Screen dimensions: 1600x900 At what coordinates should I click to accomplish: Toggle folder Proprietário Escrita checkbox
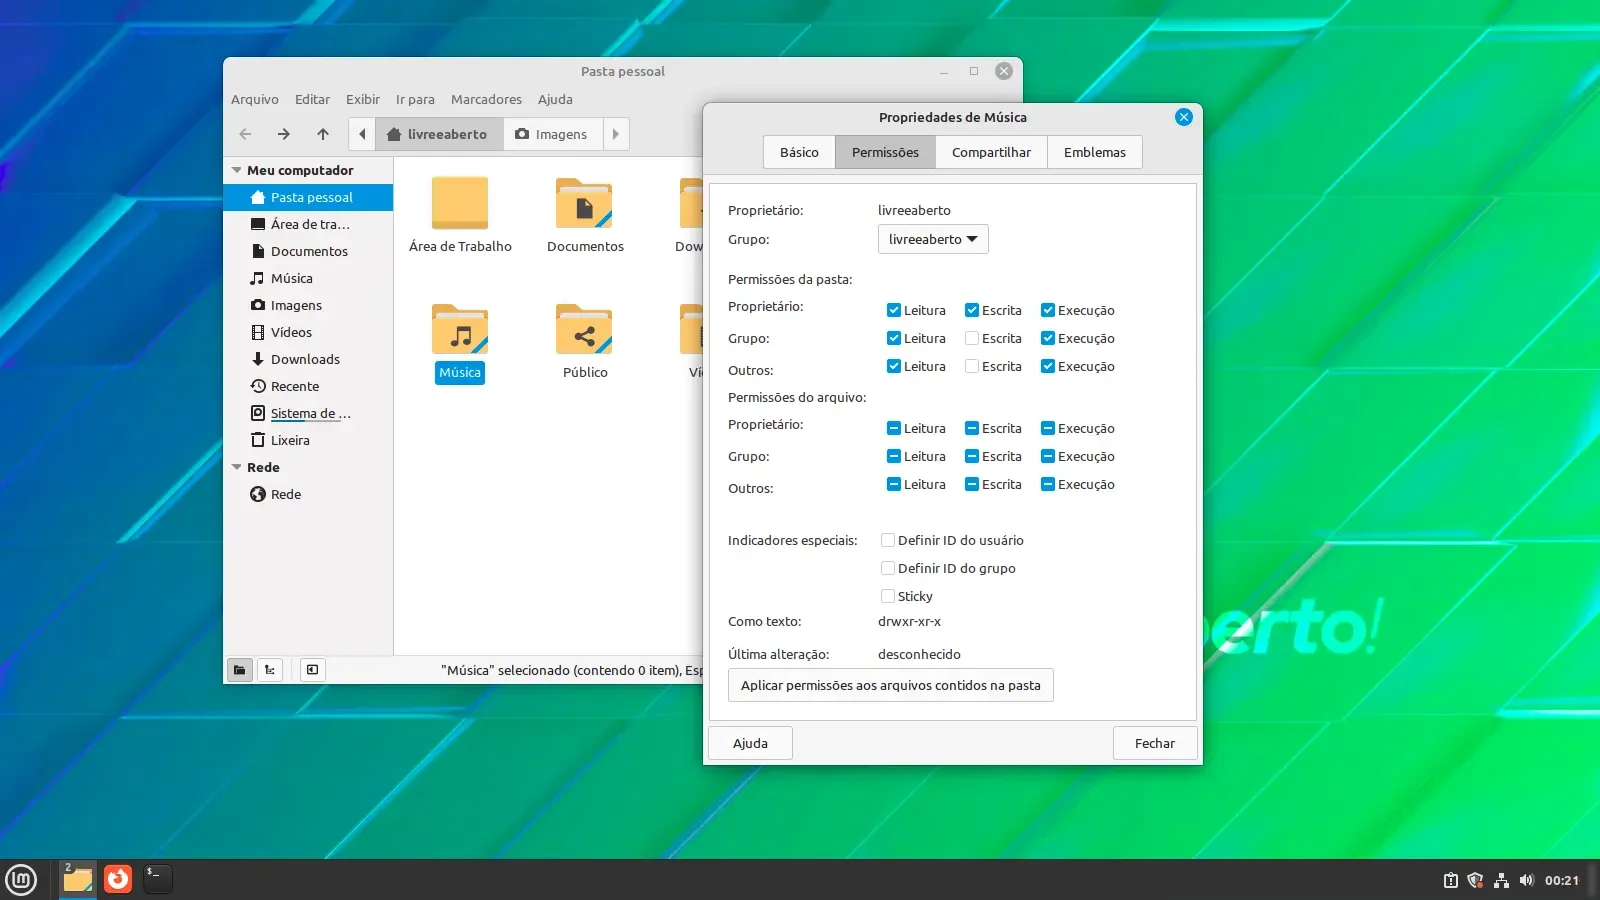point(972,310)
